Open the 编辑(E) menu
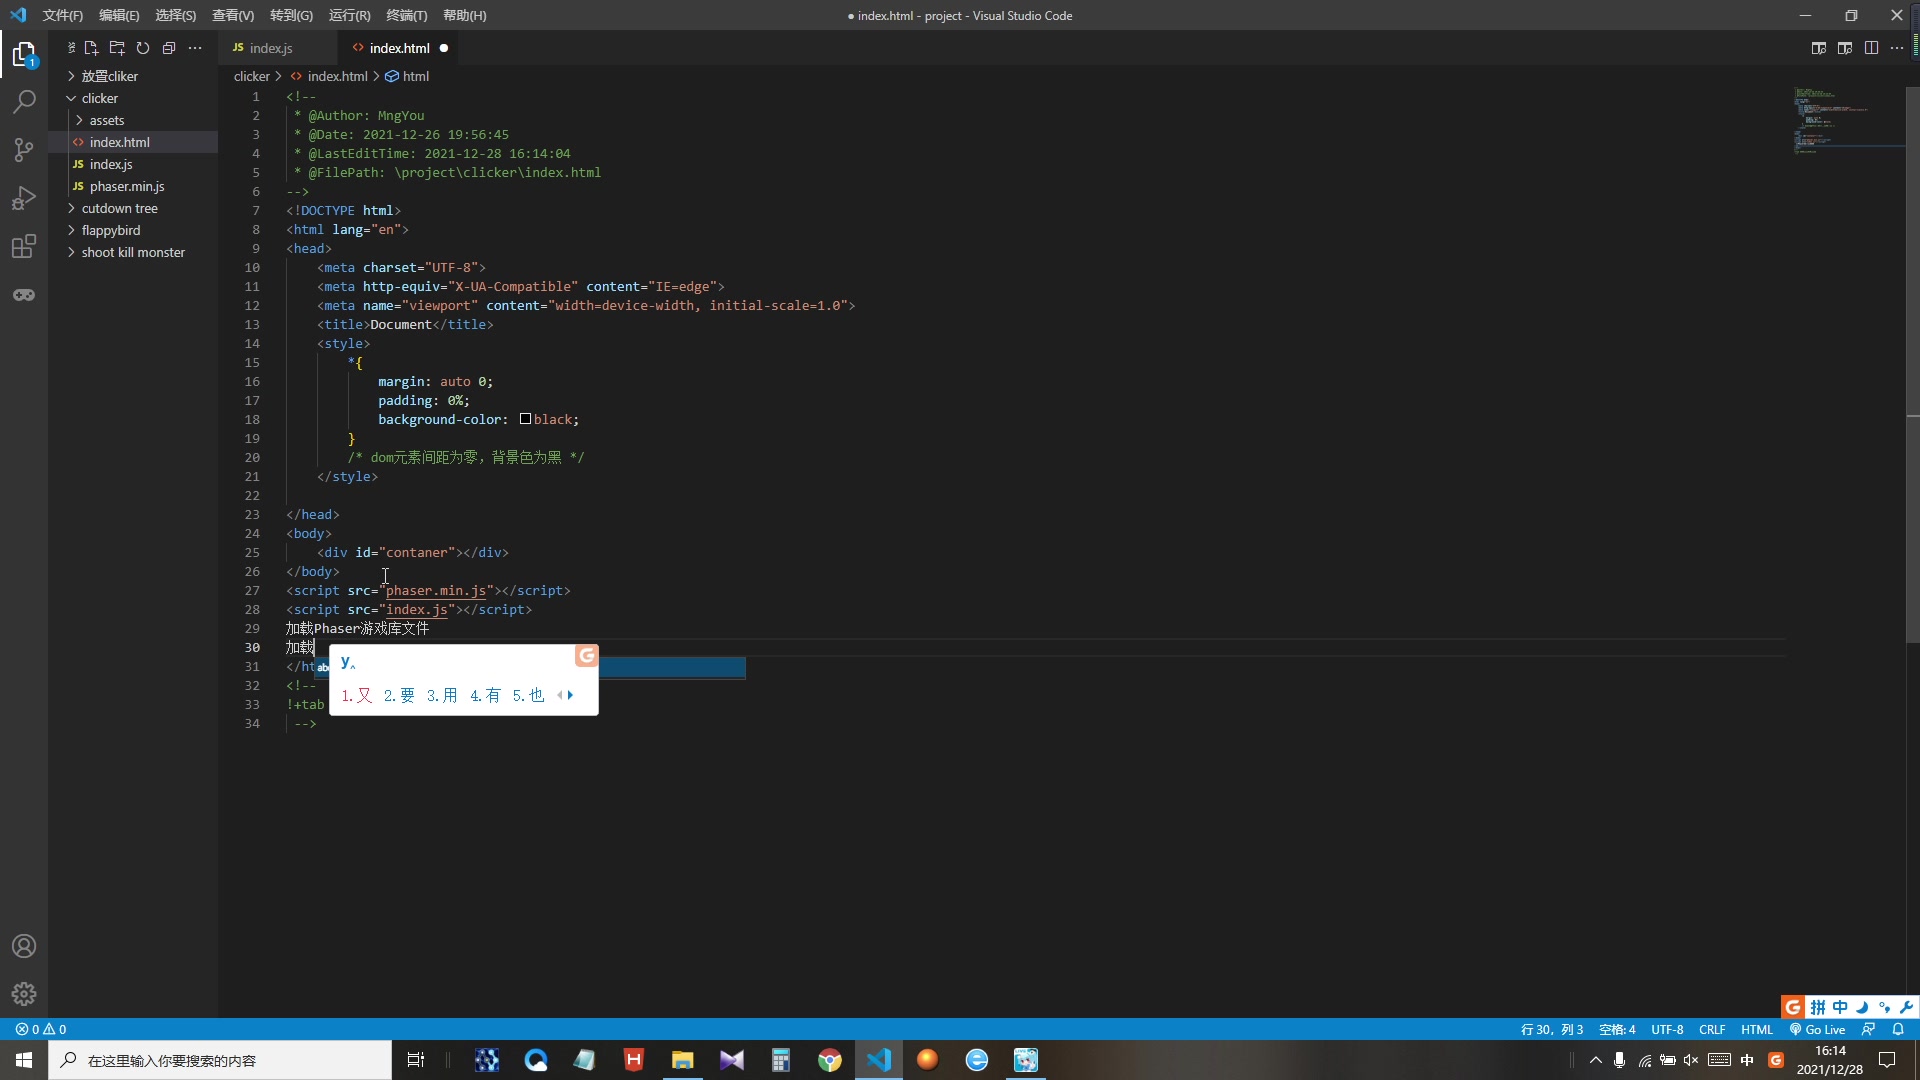Screen dimensions: 1920x1080 pyautogui.click(x=119, y=15)
